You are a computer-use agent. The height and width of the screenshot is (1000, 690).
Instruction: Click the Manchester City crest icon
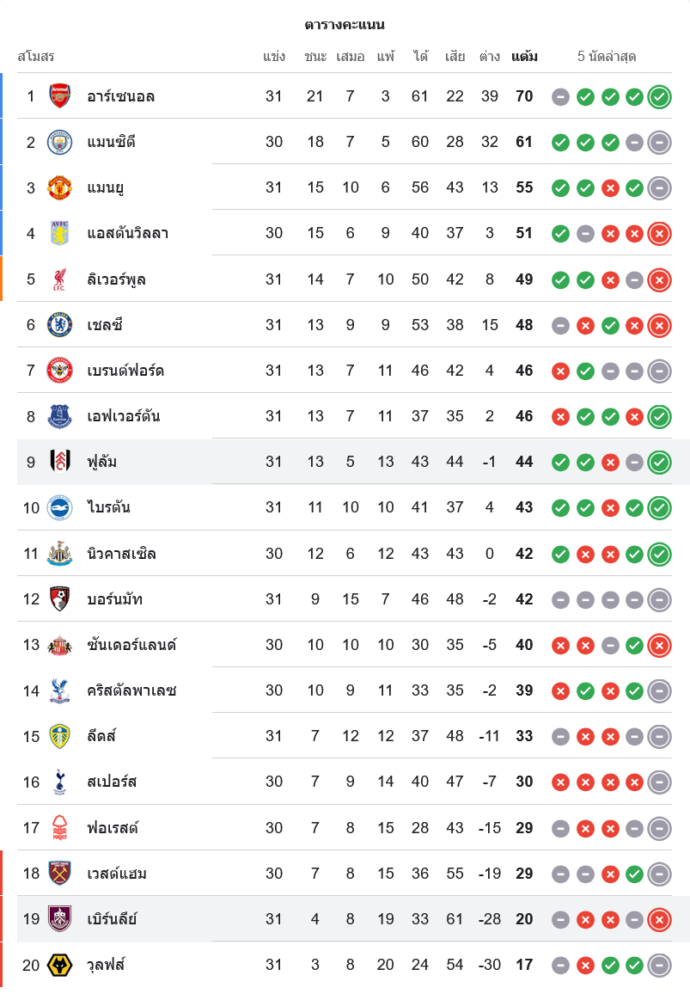[x=60, y=142]
